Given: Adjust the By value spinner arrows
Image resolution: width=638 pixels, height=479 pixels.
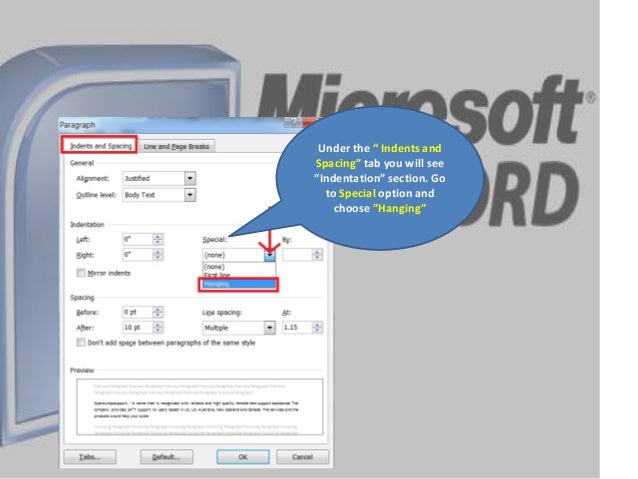Looking at the screenshot, I should click(x=317, y=255).
